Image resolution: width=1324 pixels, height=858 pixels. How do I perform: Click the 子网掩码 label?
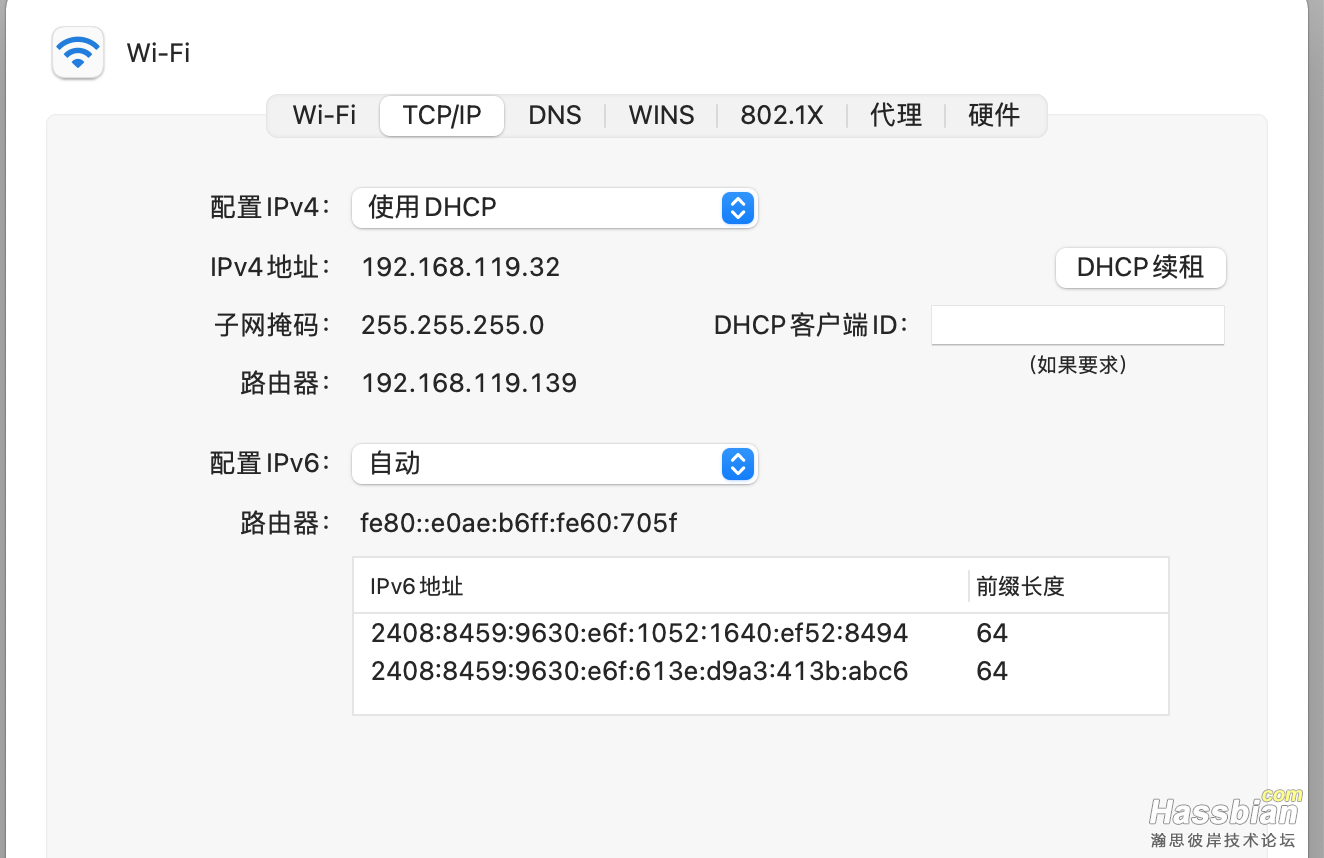click(x=272, y=325)
